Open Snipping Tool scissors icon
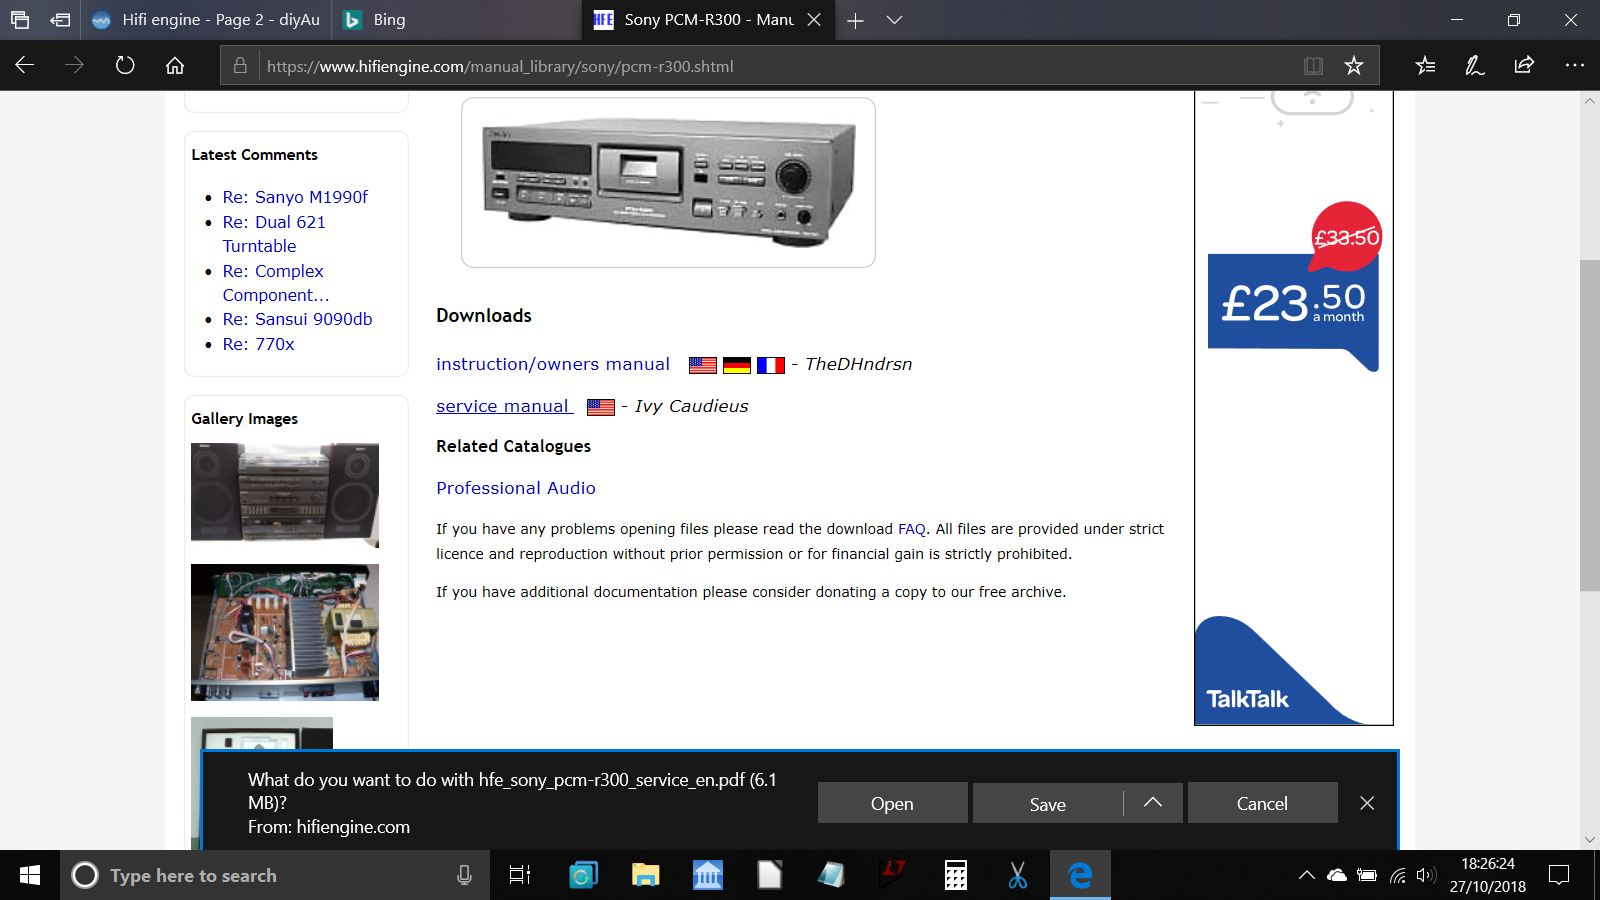This screenshot has height=900, width=1600. coord(1018,875)
